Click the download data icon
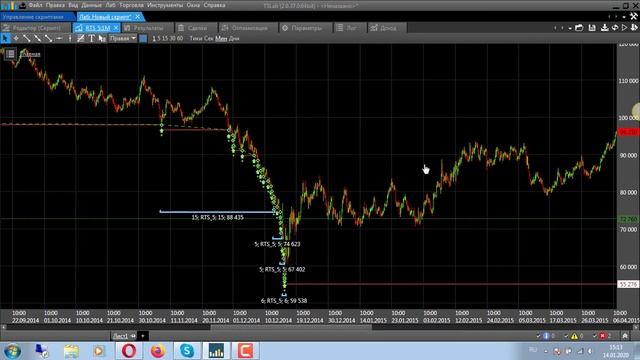 click(x=604, y=28)
